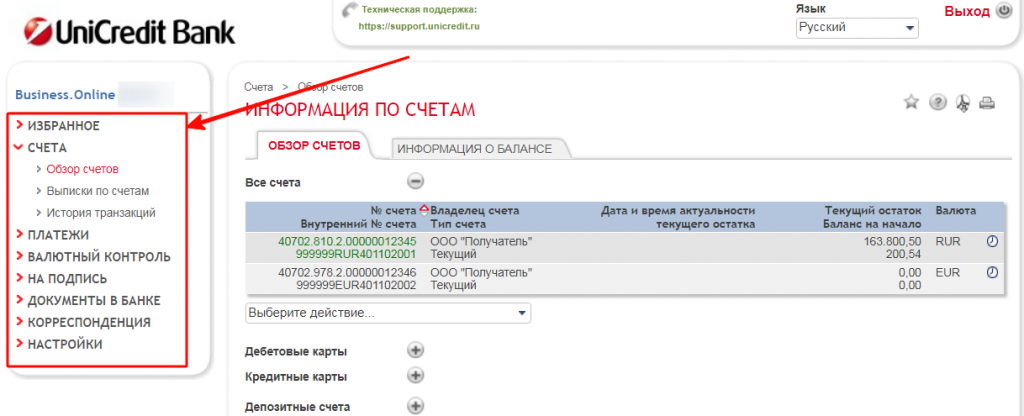This screenshot has width=1024, height=416.
Task: Click Владелец счета column header
Action: 475,211
